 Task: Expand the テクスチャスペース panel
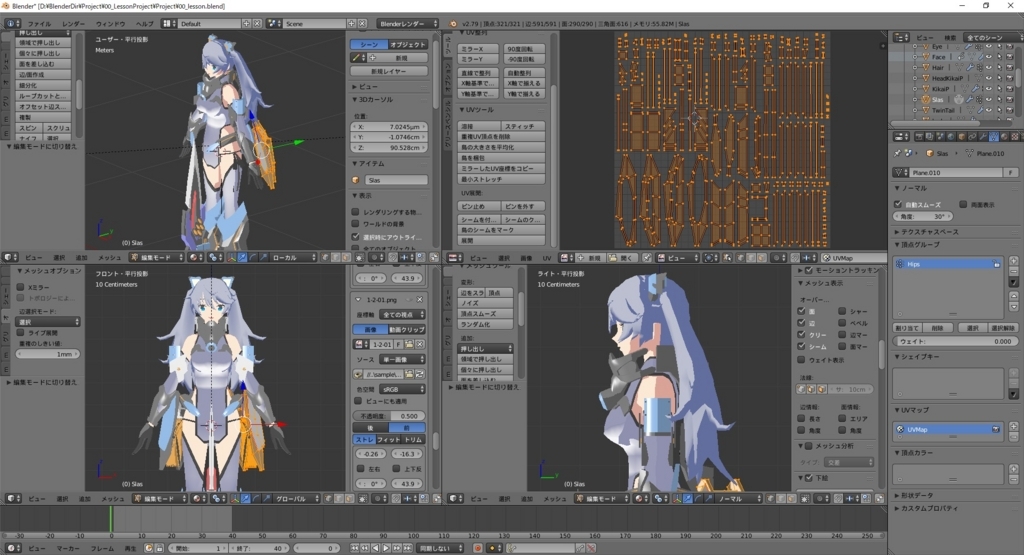[x=930, y=232]
